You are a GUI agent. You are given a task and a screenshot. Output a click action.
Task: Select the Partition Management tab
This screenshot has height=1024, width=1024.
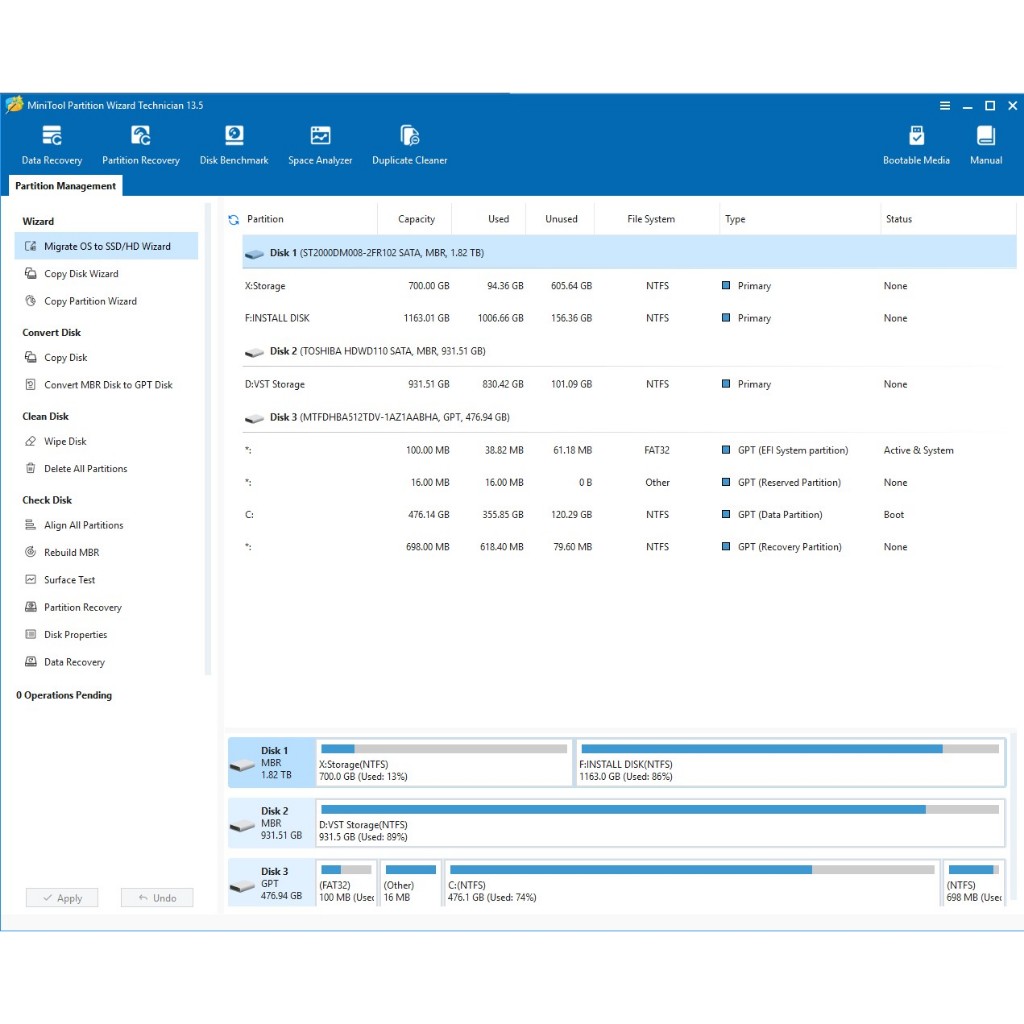pyautogui.click(x=66, y=186)
